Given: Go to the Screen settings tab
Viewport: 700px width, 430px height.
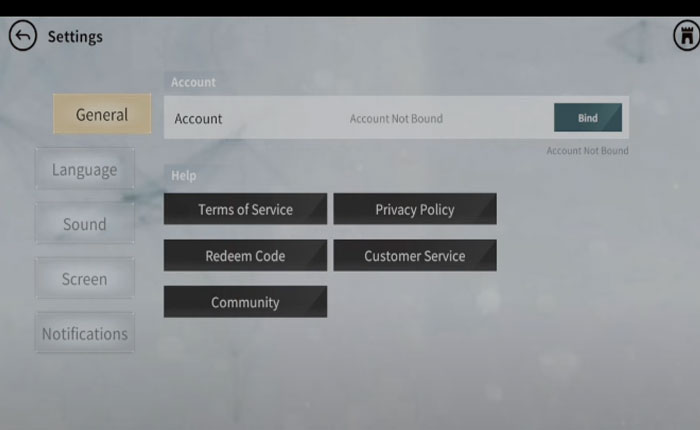Looking at the screenshot, I should click(x=84, y=279).
